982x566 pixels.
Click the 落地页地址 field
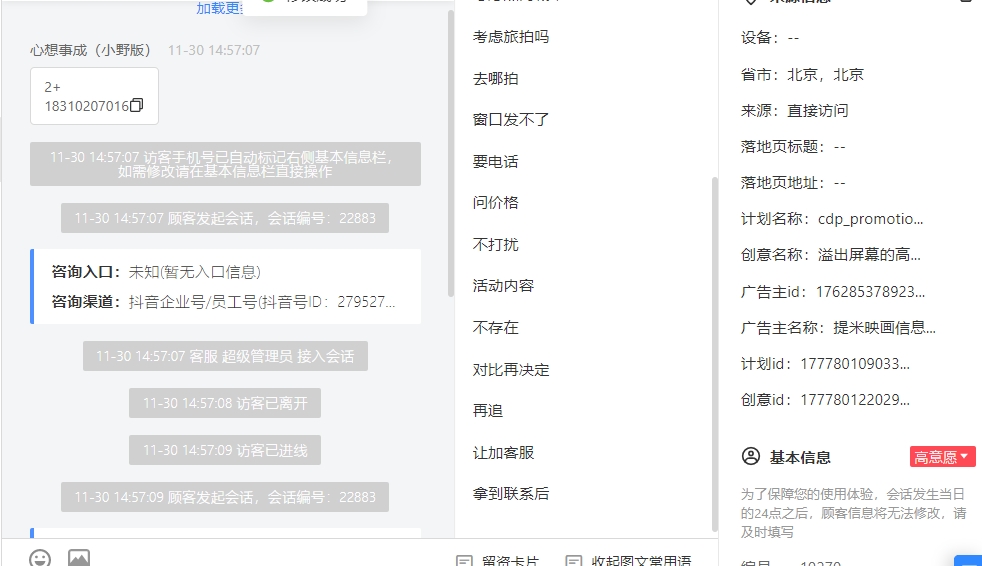pos(793,183)
